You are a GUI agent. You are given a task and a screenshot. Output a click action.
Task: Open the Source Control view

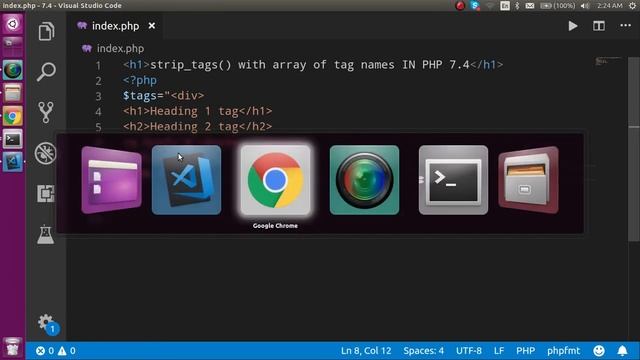(46, 112)
